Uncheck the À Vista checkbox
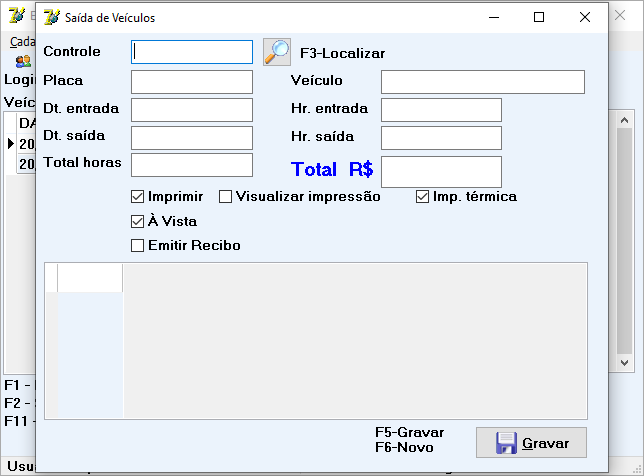The image size is (644, 476). [x=138, y=222]
